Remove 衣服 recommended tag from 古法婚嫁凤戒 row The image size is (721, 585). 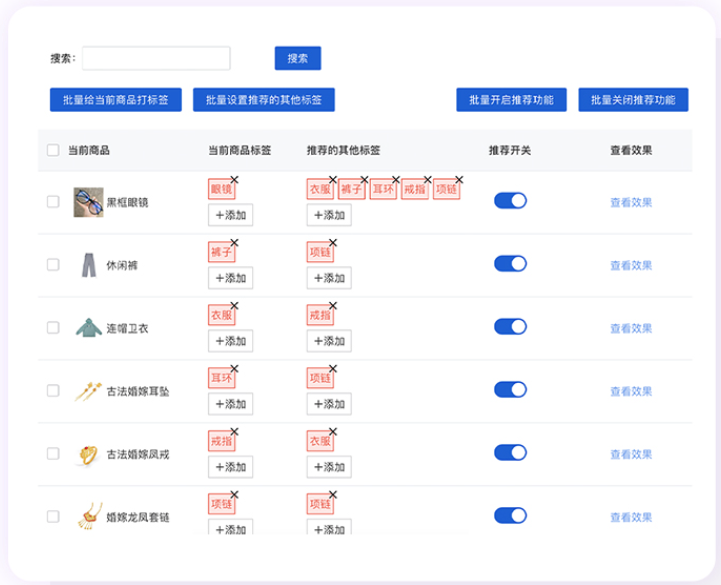(x=333, y=432)
